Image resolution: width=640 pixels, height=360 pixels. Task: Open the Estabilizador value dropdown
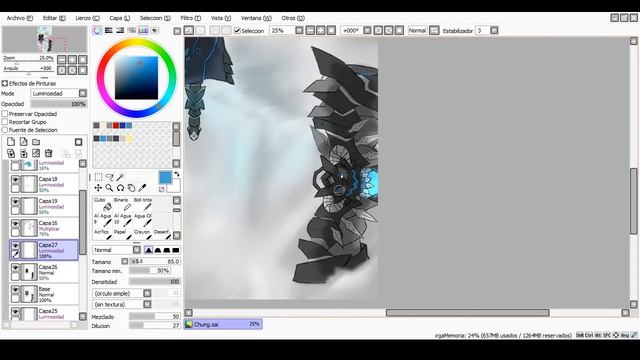pyautogui.click(x=494, y=31)
